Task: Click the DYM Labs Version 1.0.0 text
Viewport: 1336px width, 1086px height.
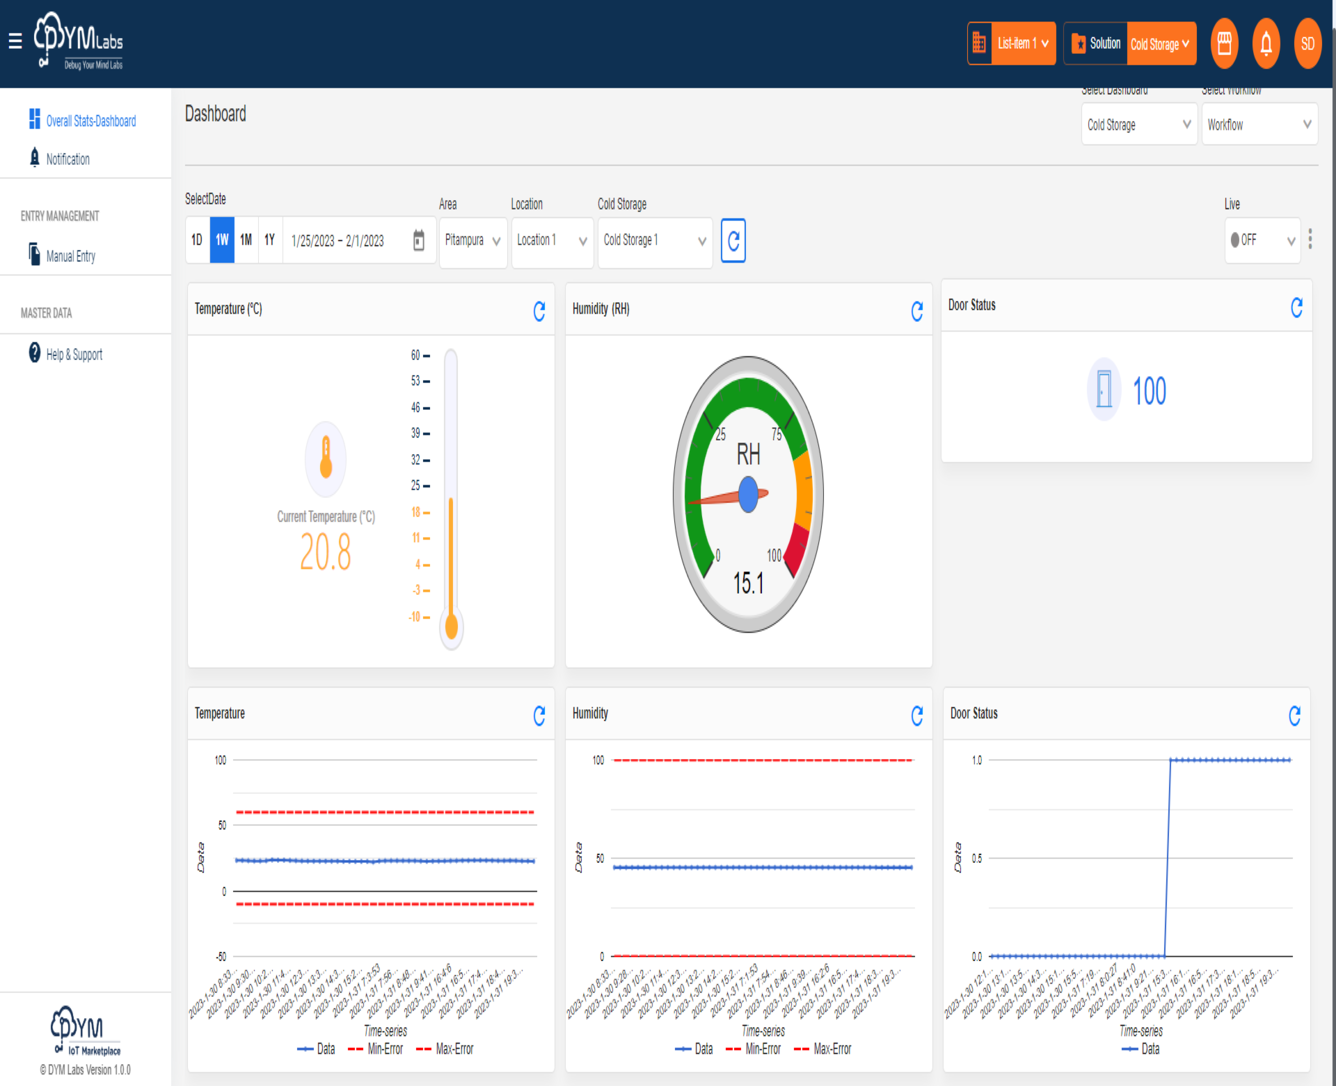Action: point(85,1070)
